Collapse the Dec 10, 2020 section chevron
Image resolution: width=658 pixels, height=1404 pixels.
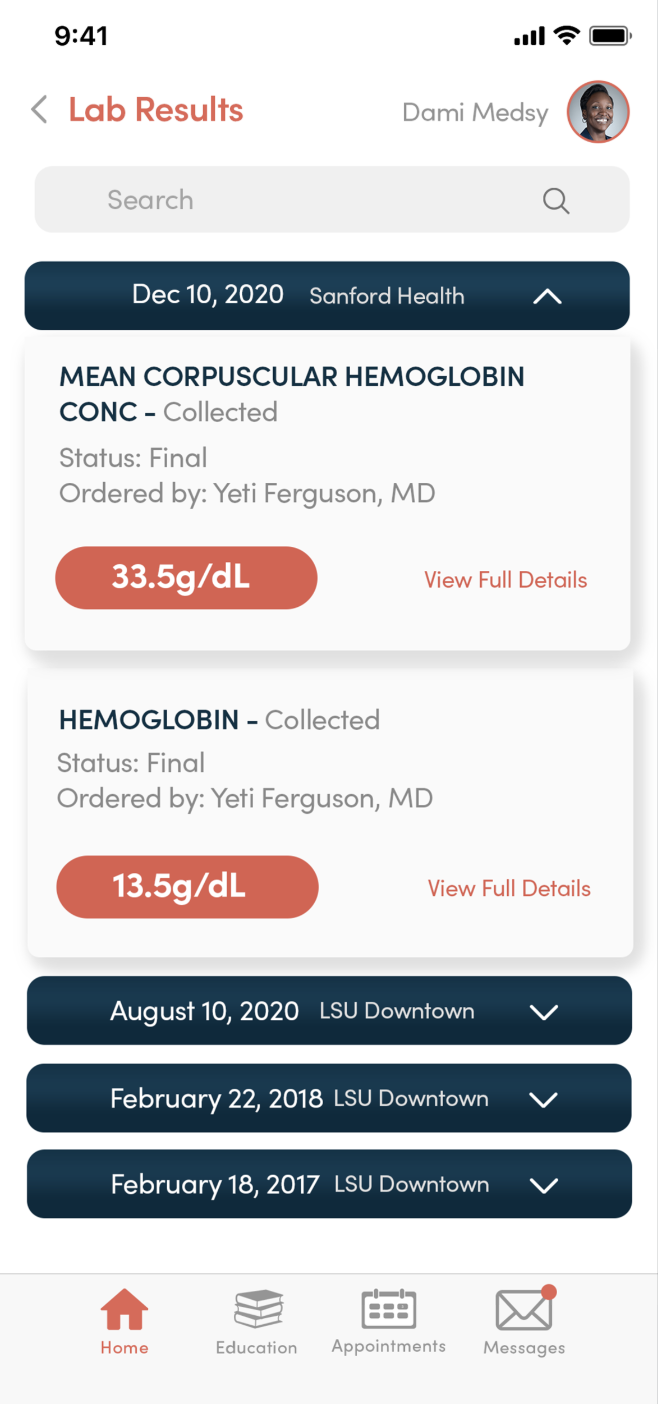(x=547, y=297)
